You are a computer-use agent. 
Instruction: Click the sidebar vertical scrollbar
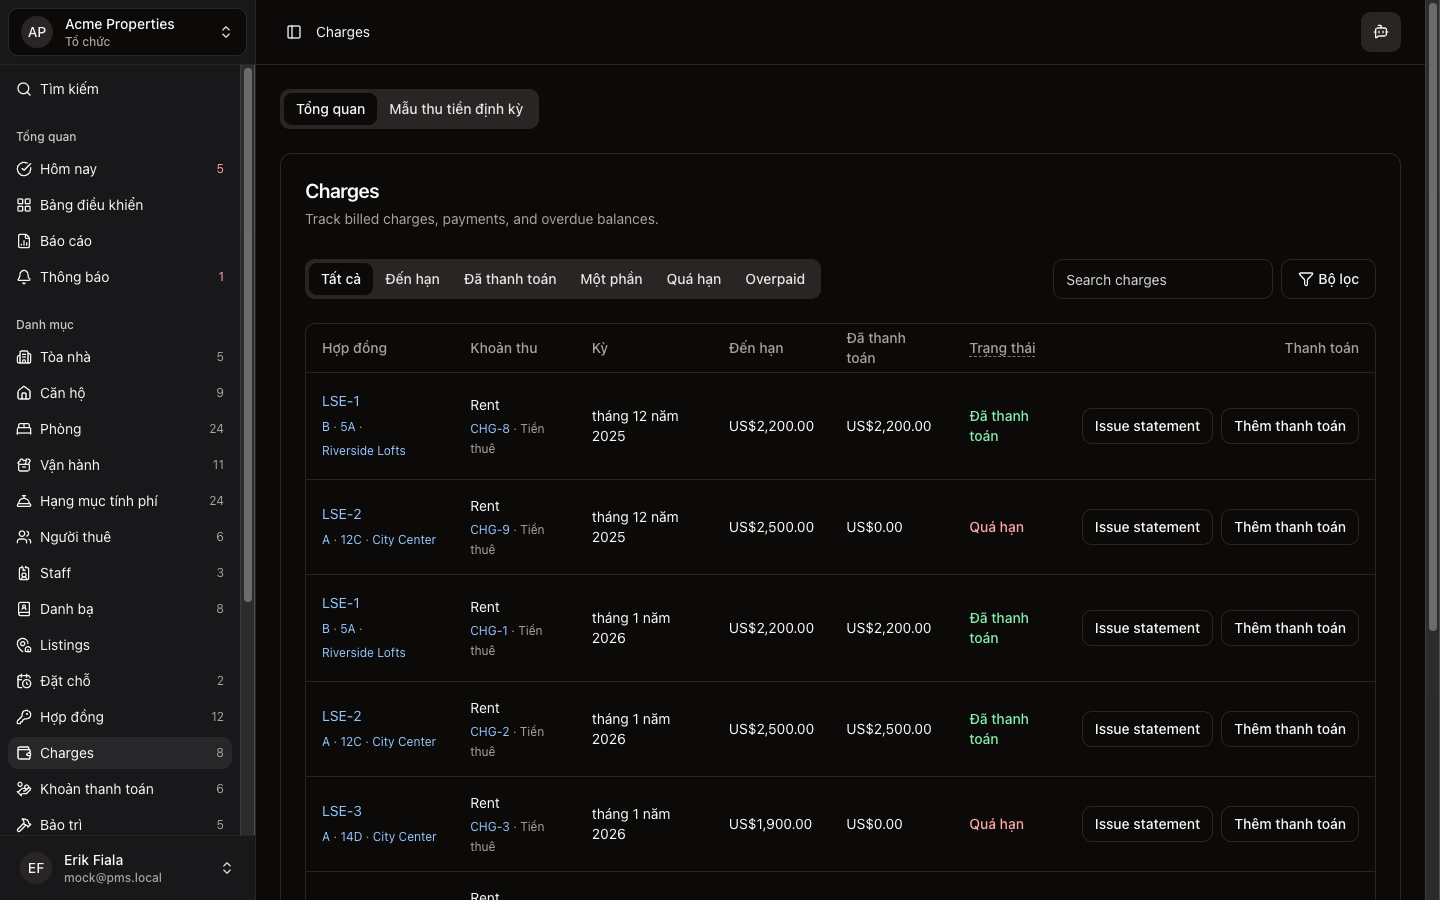tap(247, 335)
